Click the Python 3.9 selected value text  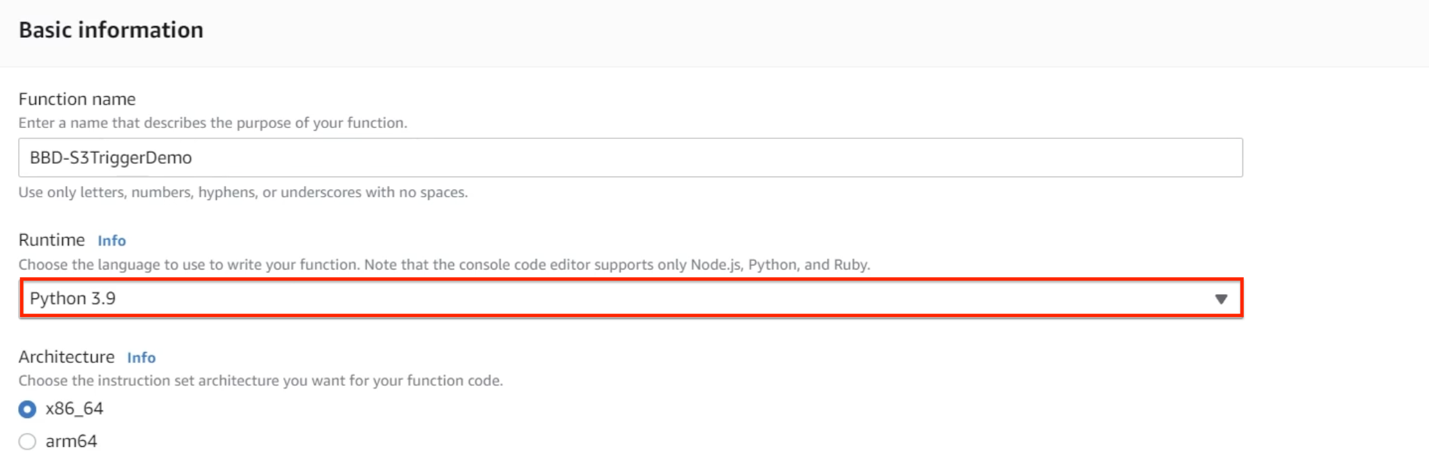pyautogui.click(x=74, y=299)
